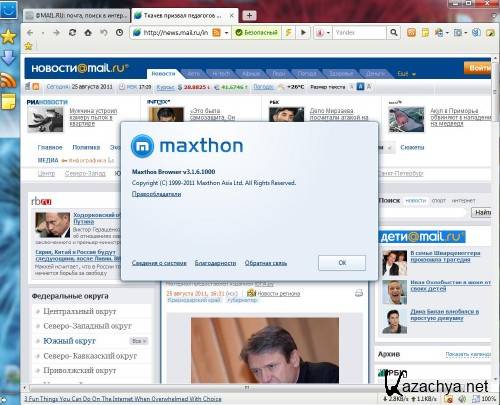
Task: Reopen the last closed tab (undo arrow)
Action: pos(104,33)
